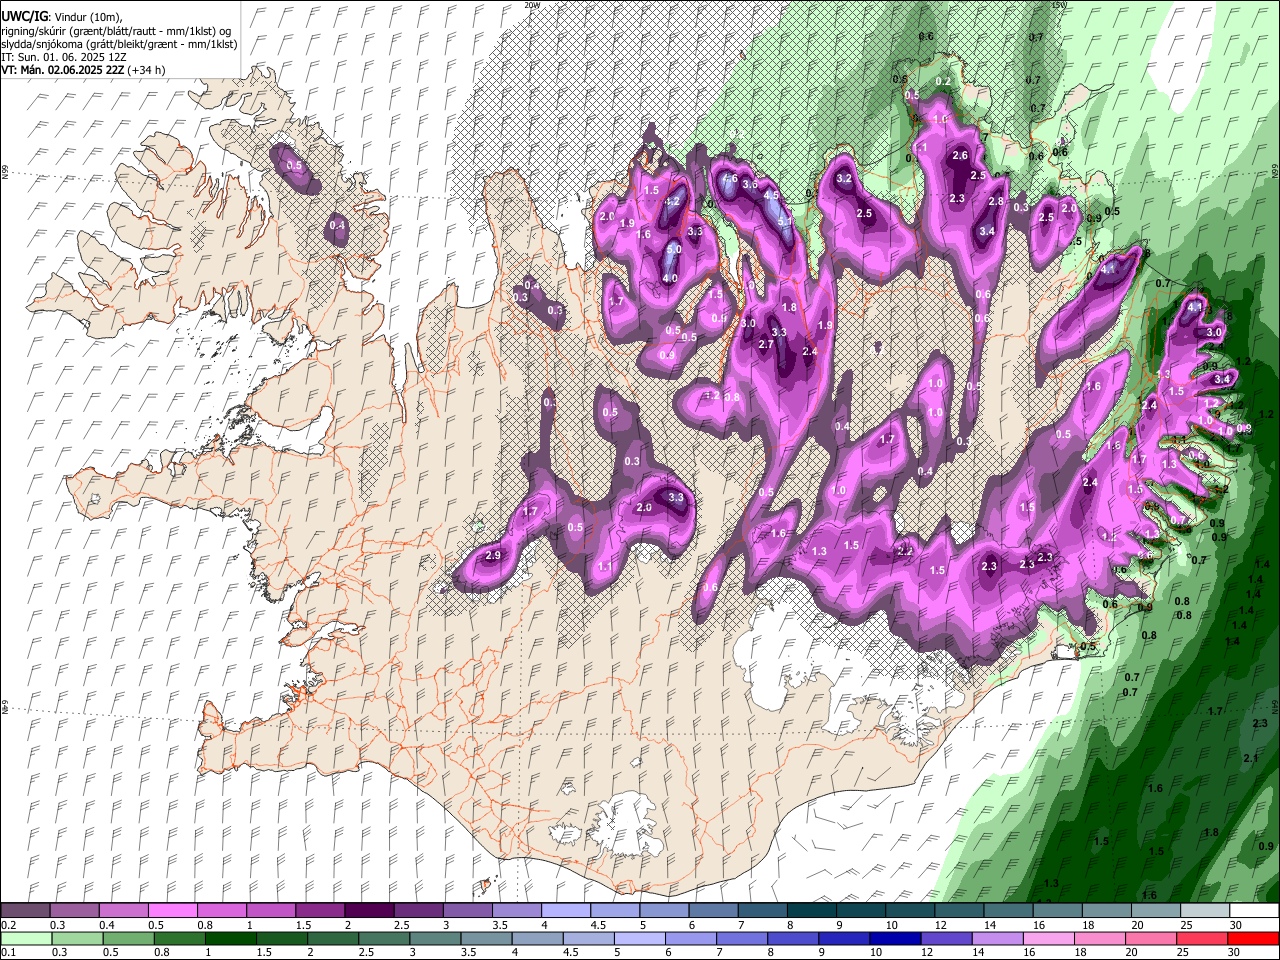Image resolution: width=1280 pixels, height=960 pixels.
Task: Choose the periwinkle 6–7 rain swatch
Action: pos(690,938)
